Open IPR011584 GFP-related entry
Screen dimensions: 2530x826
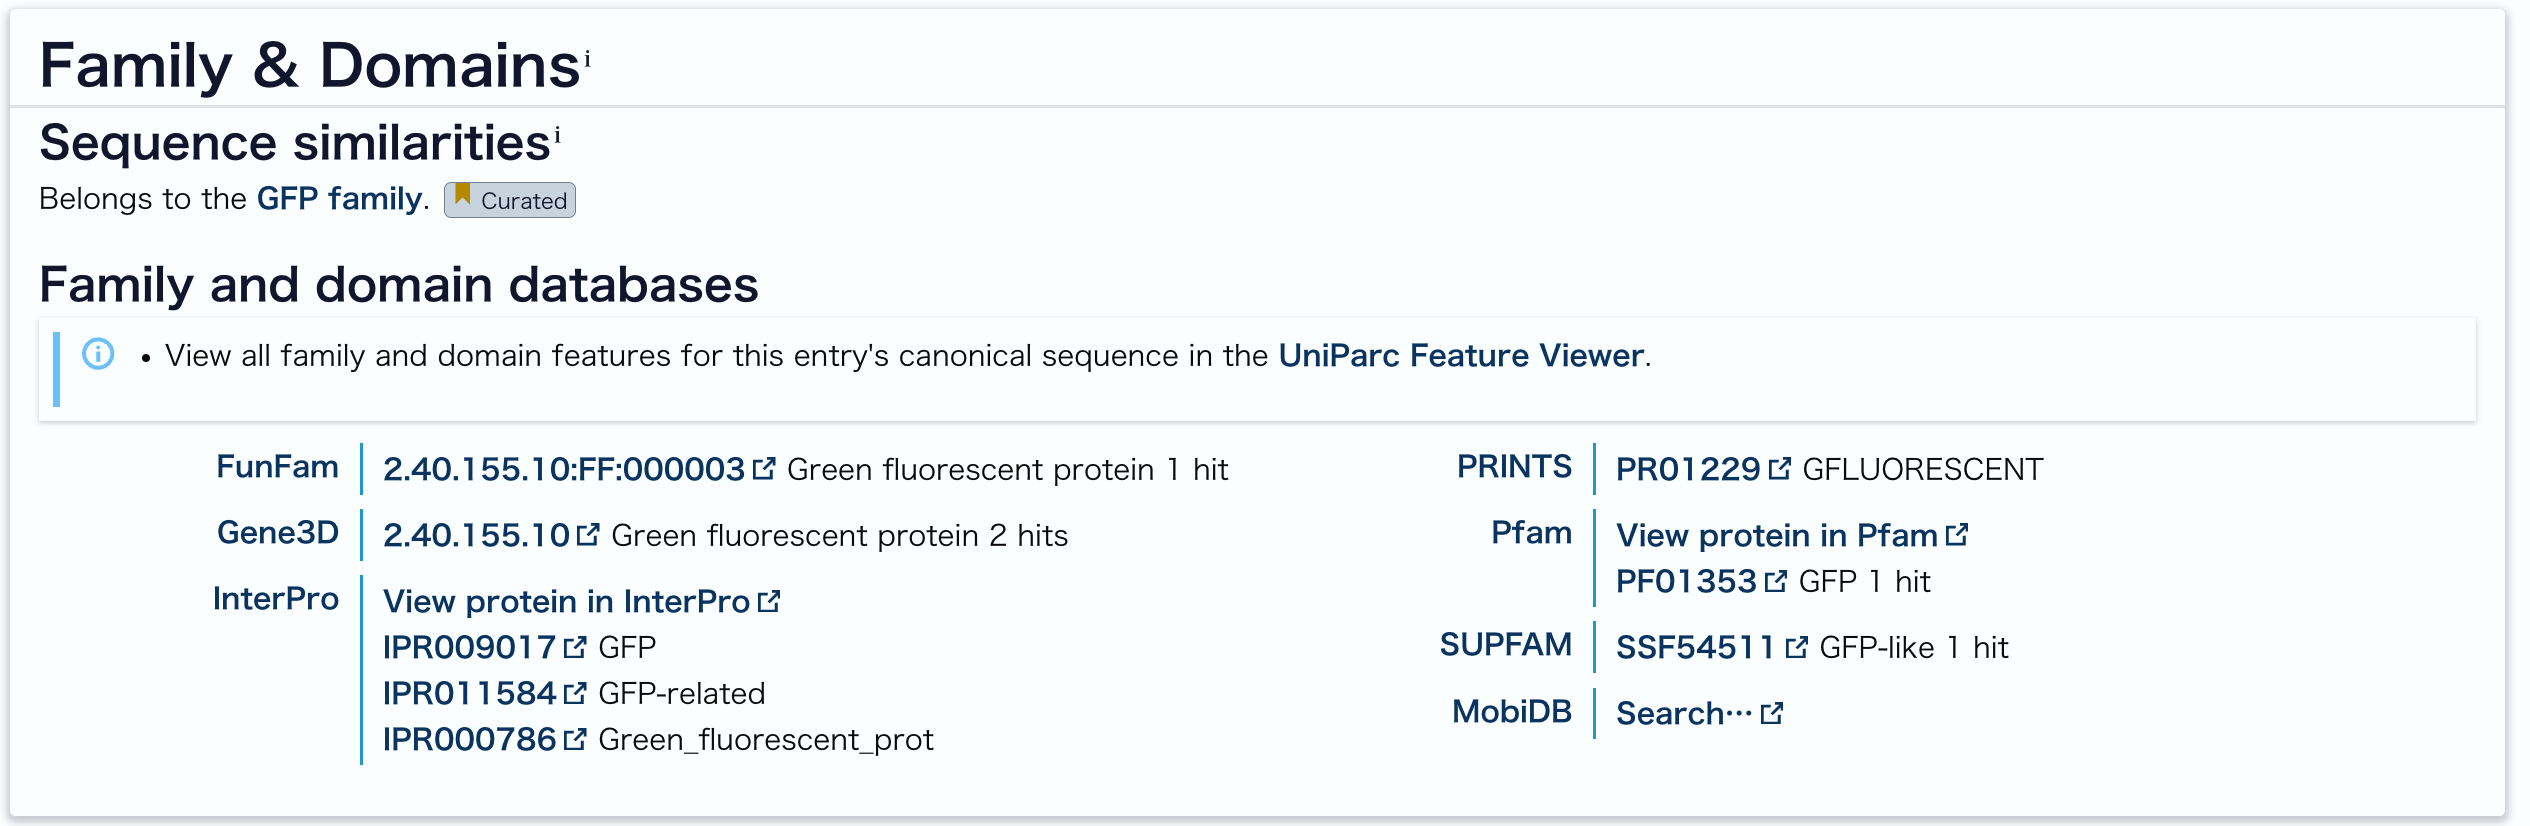pyautogui.click(x=470, y=693)
